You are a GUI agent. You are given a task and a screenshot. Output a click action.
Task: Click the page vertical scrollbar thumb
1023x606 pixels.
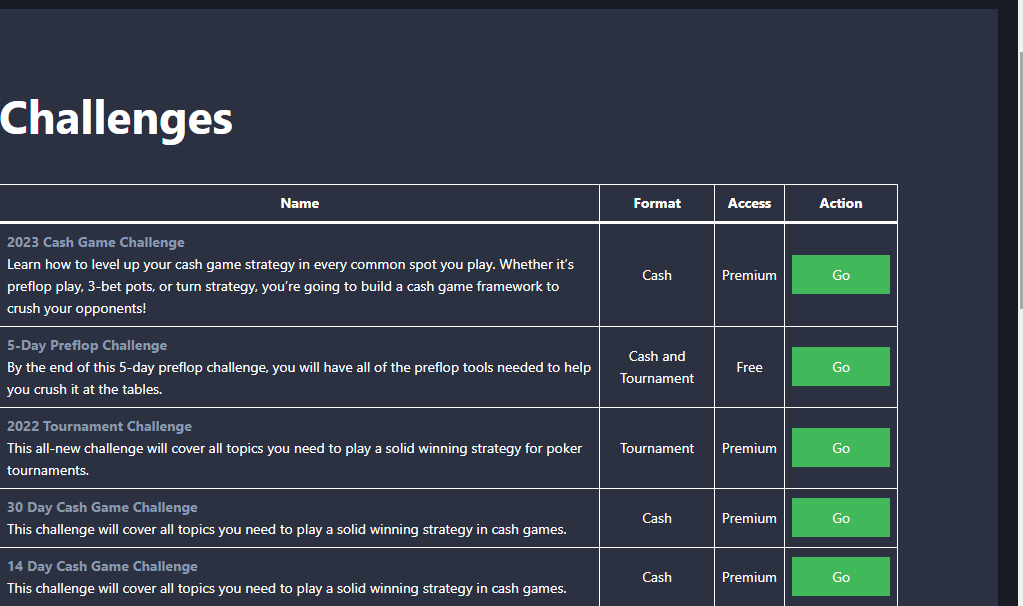click(1020, 179)
